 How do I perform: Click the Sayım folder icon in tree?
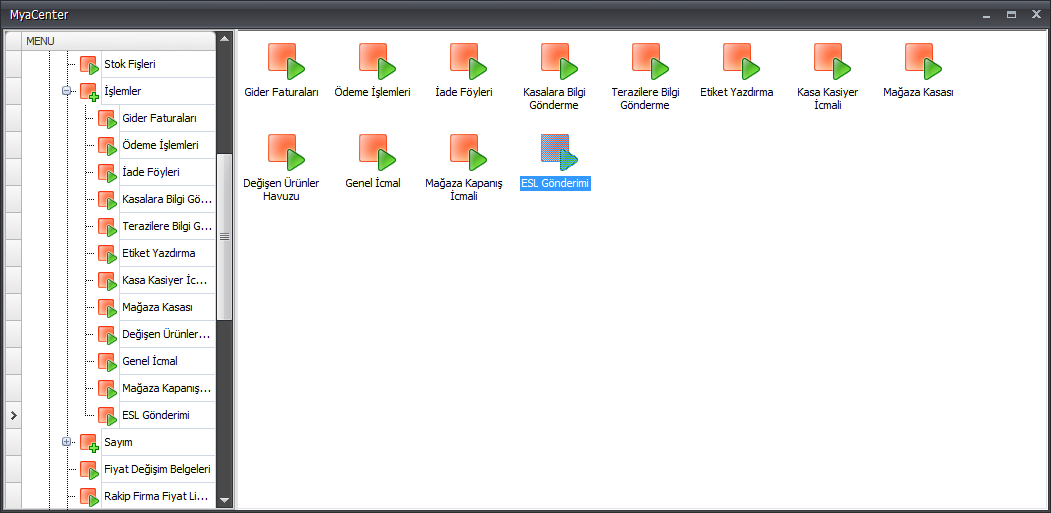pos(89,443)
